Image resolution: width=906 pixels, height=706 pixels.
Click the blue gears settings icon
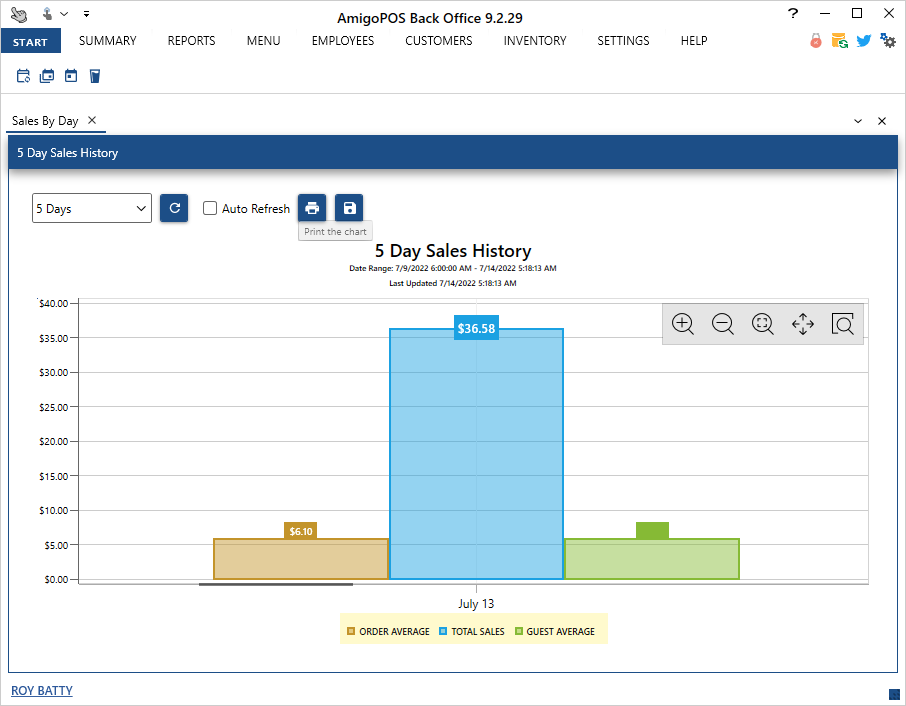point(888,41)
